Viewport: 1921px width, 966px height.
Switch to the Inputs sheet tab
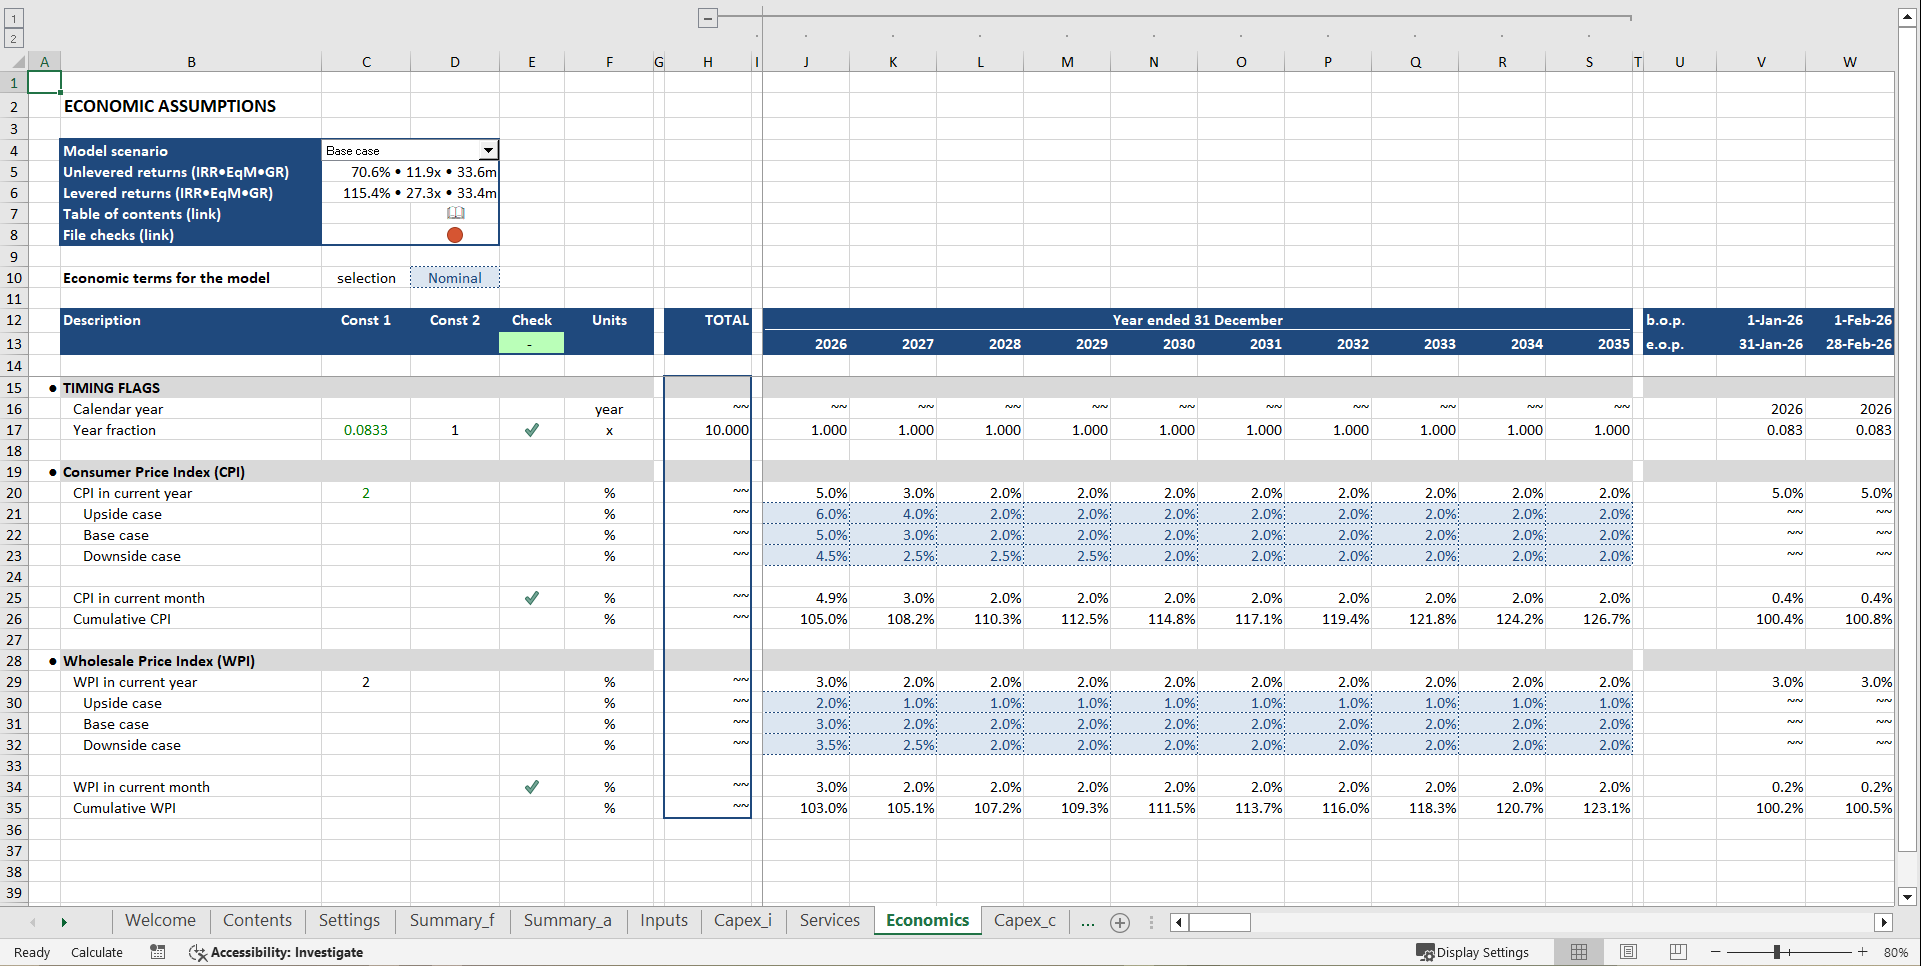click(663, 920)
